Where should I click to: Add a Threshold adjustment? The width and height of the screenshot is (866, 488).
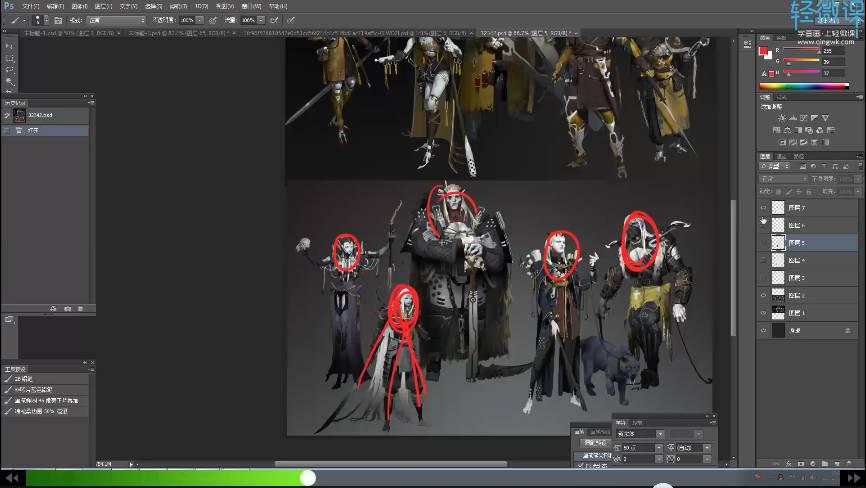click(804, 142)
